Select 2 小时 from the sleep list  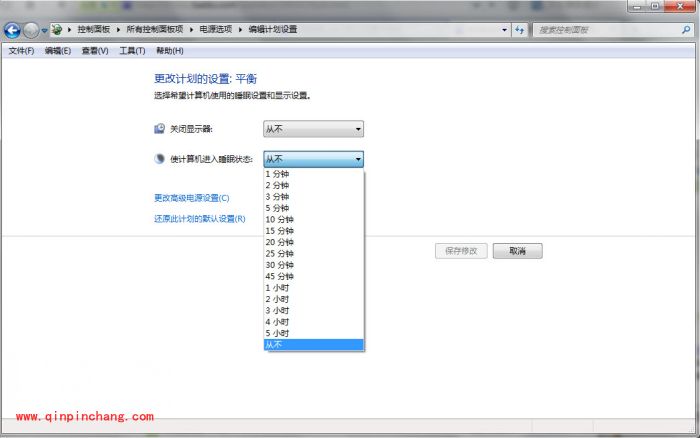tap(314, 299)
